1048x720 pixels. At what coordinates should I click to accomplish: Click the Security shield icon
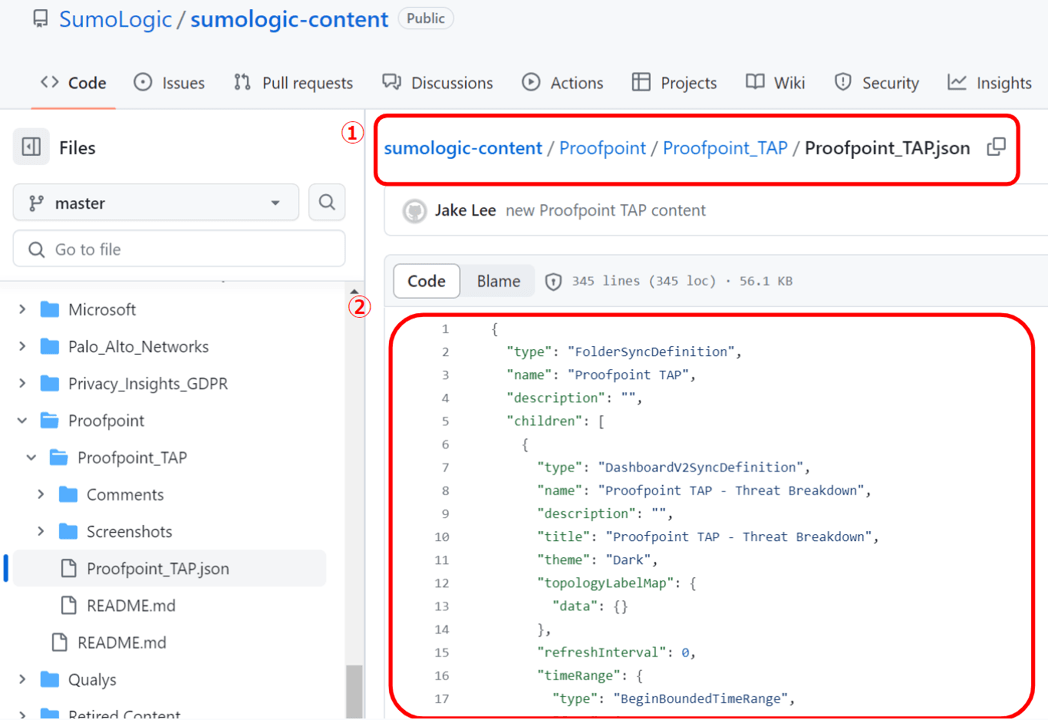(x=845, y=83)
